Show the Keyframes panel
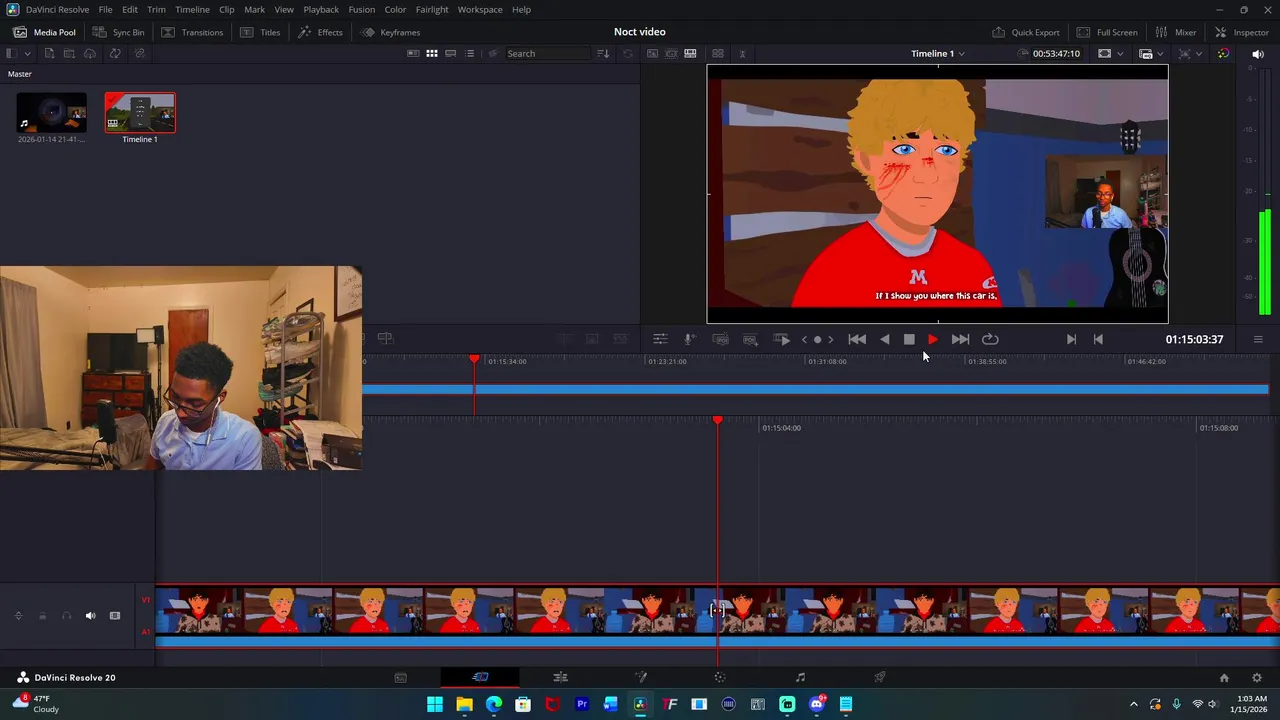This screenshot has height=720, width=1280. click(390, 32)
